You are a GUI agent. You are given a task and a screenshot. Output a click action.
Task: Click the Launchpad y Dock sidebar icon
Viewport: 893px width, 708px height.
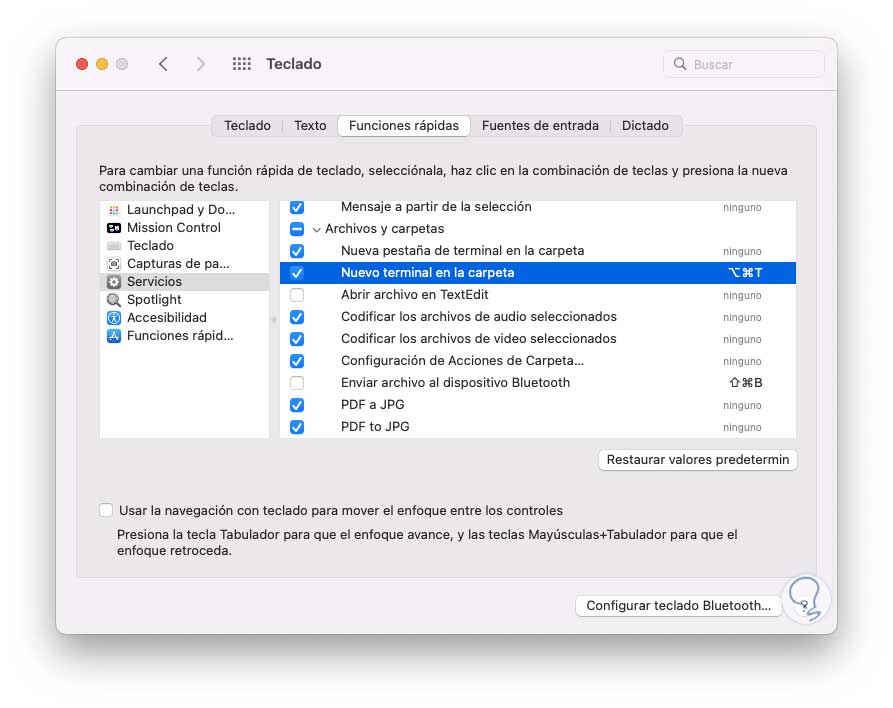114,210
